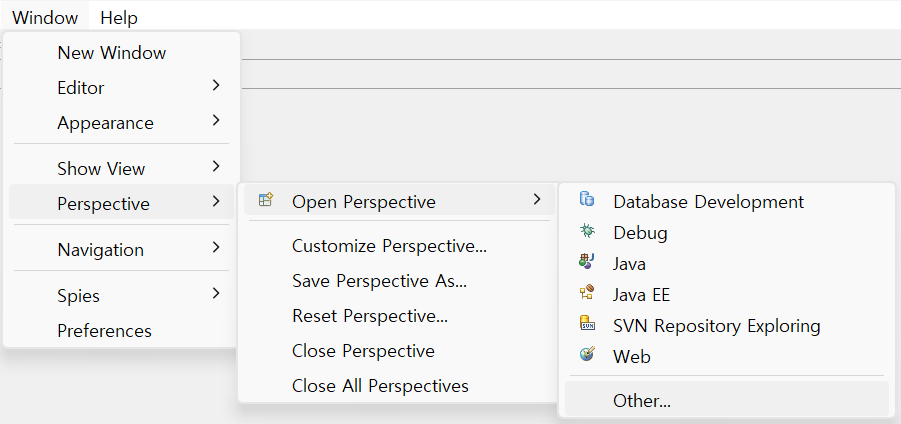Click the Java perspective icon
Screen dimensions: 901x424
[x=587, y=263]
